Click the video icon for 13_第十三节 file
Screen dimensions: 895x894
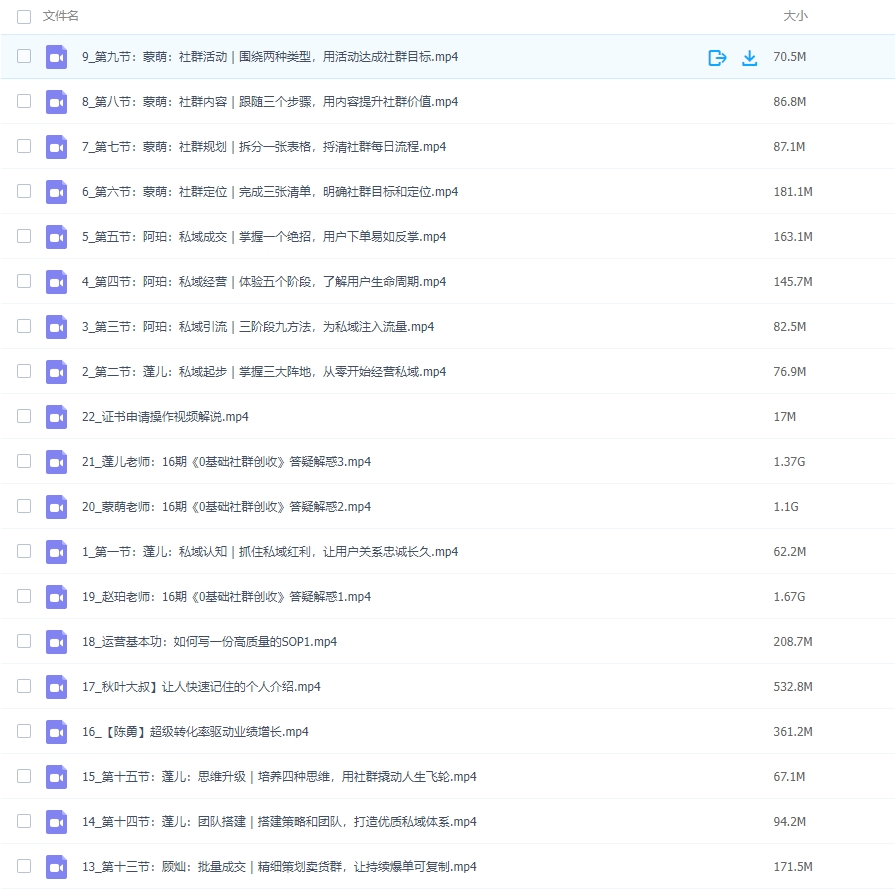[57, 867]
